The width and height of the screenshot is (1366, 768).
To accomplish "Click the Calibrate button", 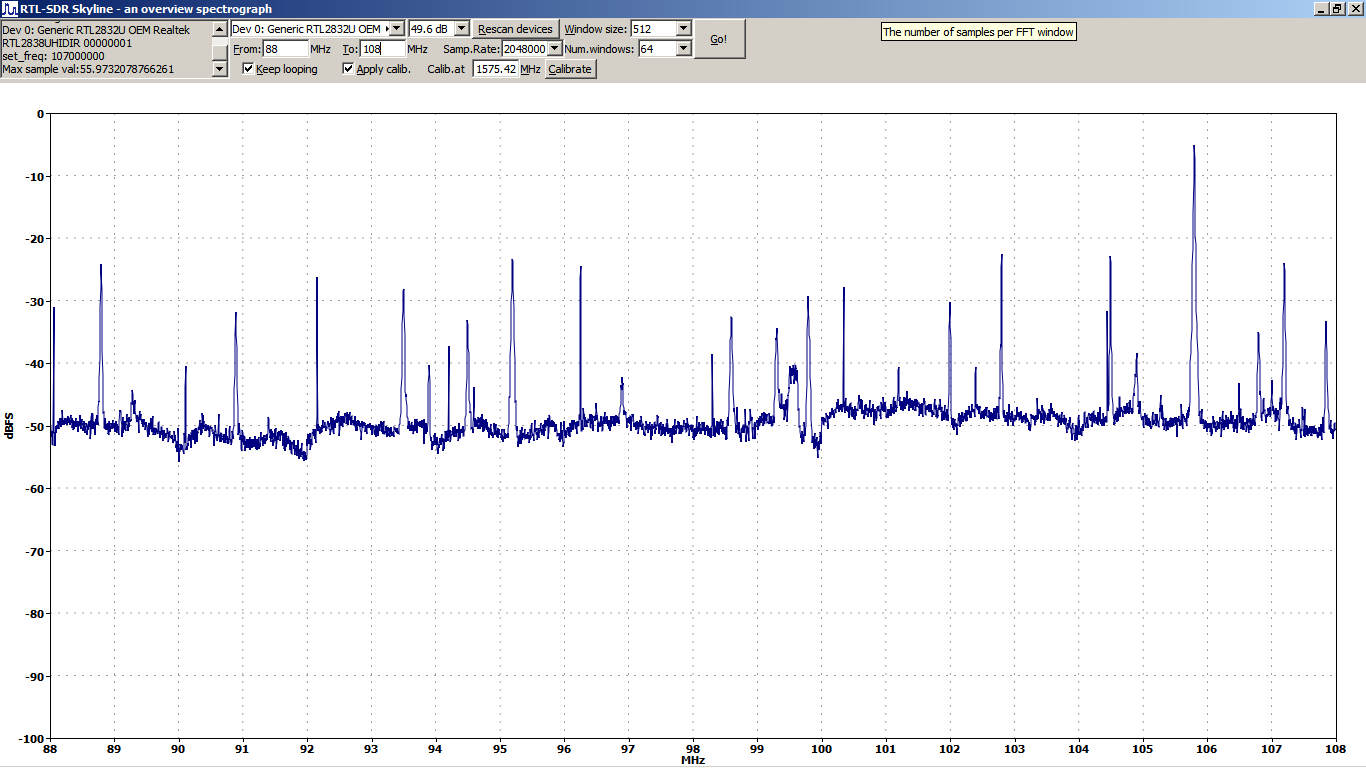I will (x=570, y=69).
